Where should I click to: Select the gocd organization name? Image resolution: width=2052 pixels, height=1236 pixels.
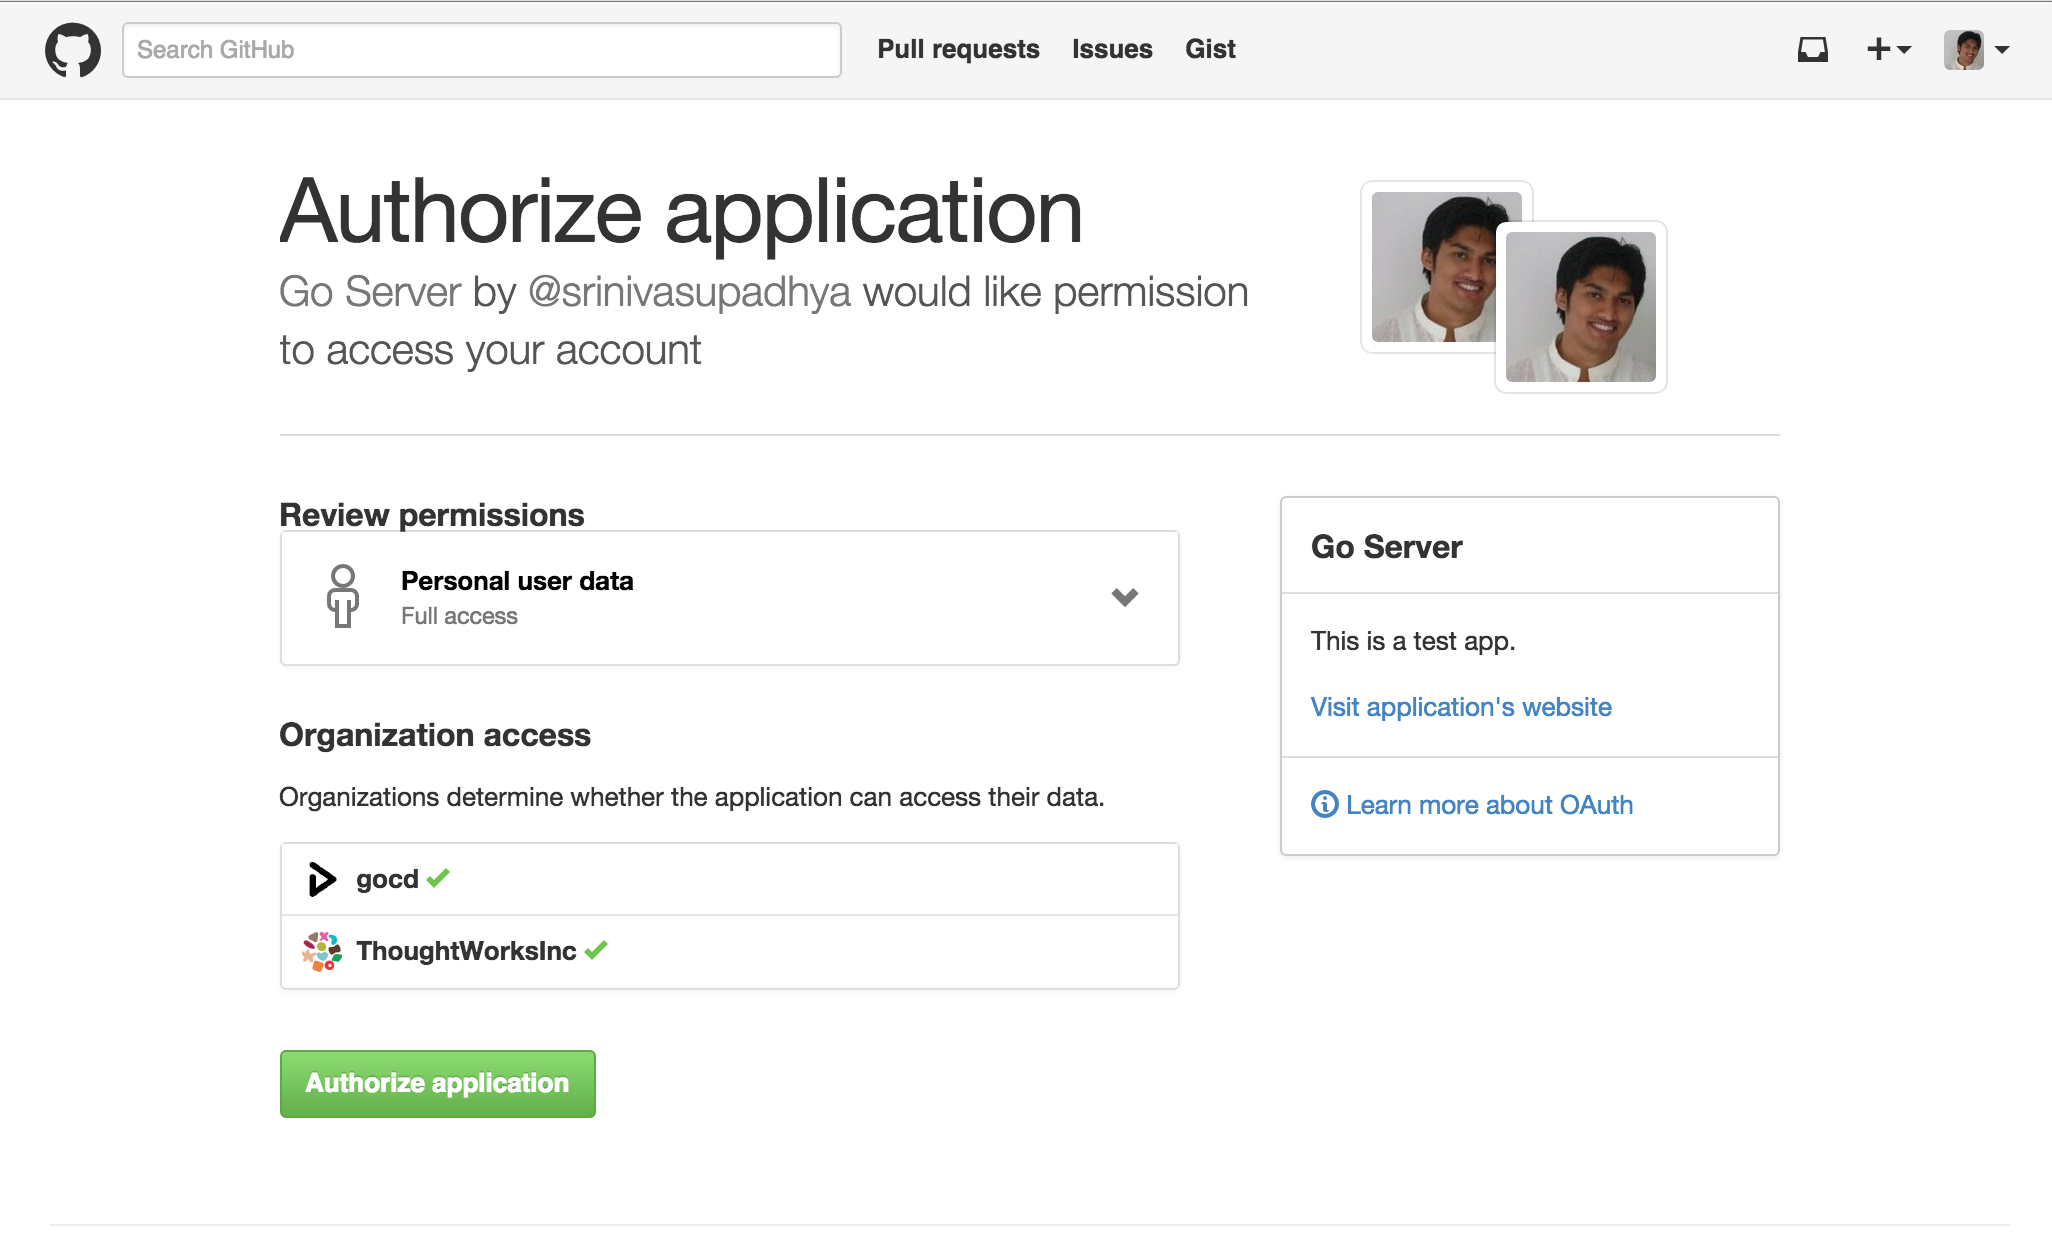387,879
